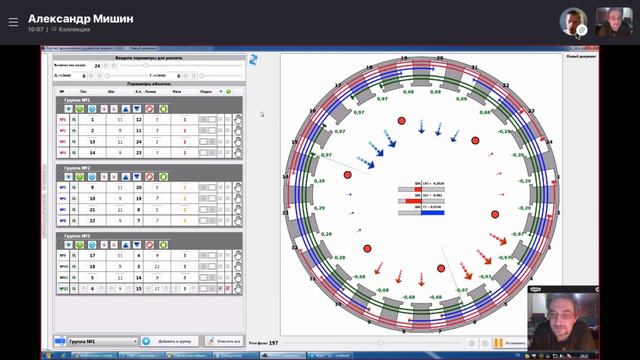The width and height of the screenshot is (640, 360).
Task: Click the last green icon in Группа №3 toolbar
Action: click(163, 245)
